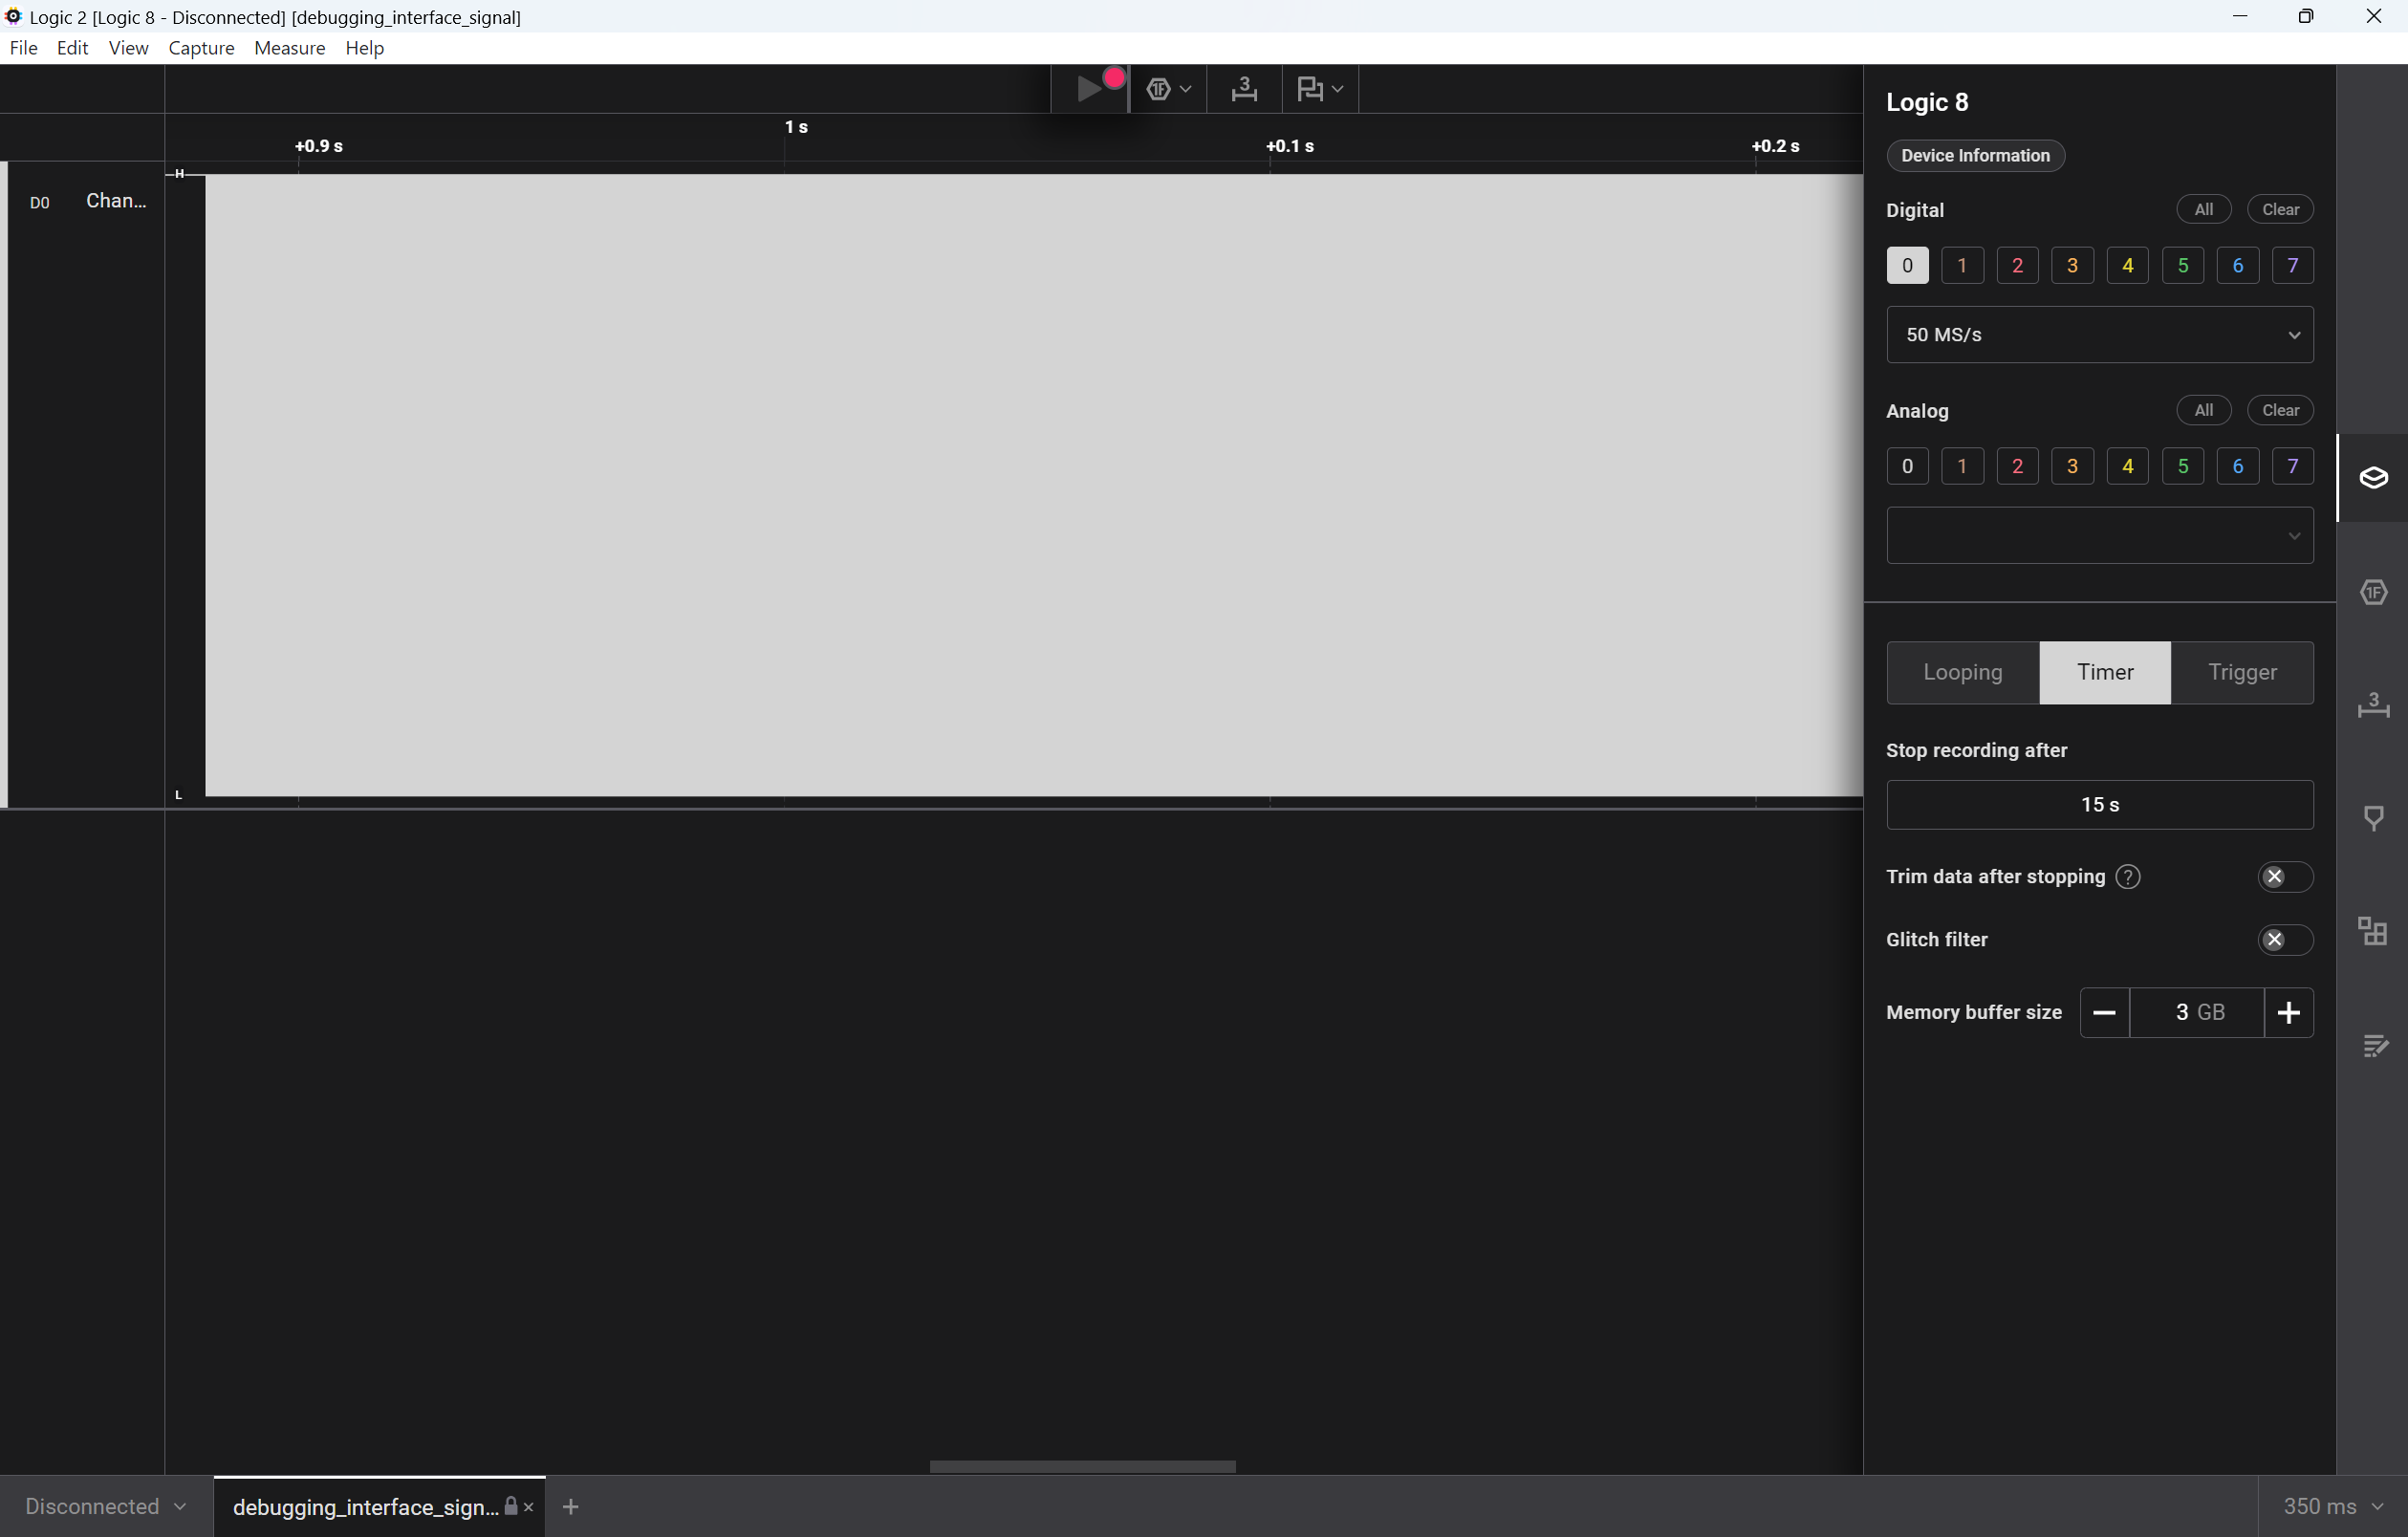Enable digital channel 3

2072,266
